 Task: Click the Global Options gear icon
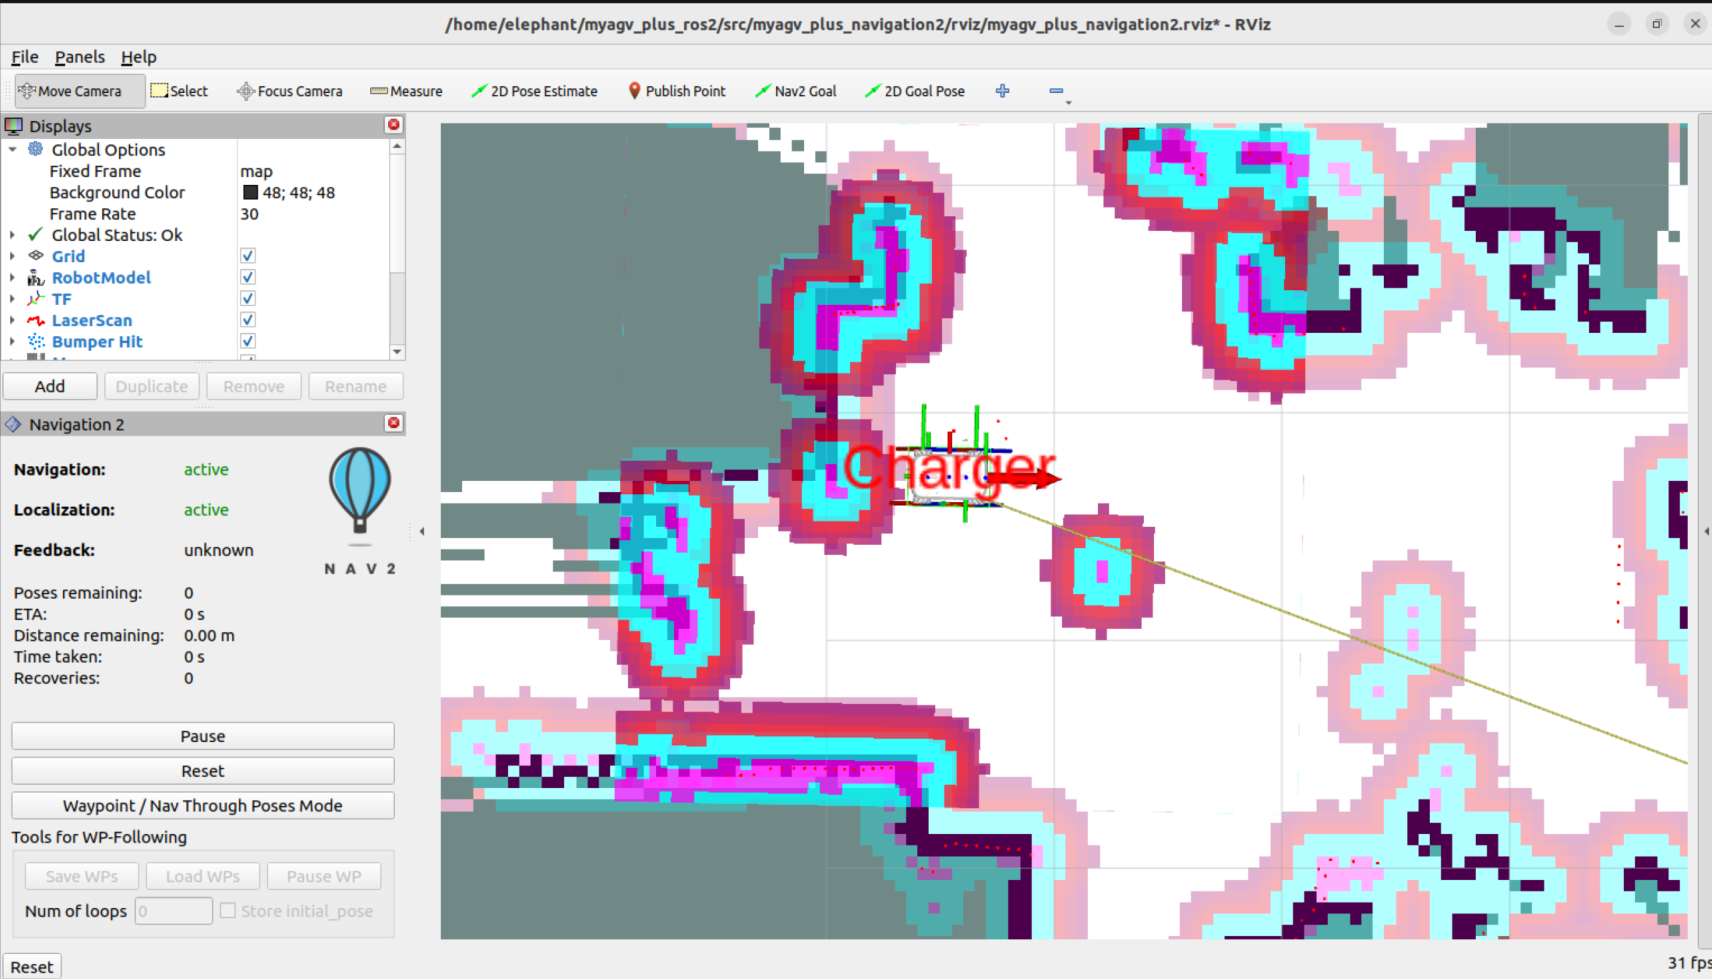coord(36,149)
